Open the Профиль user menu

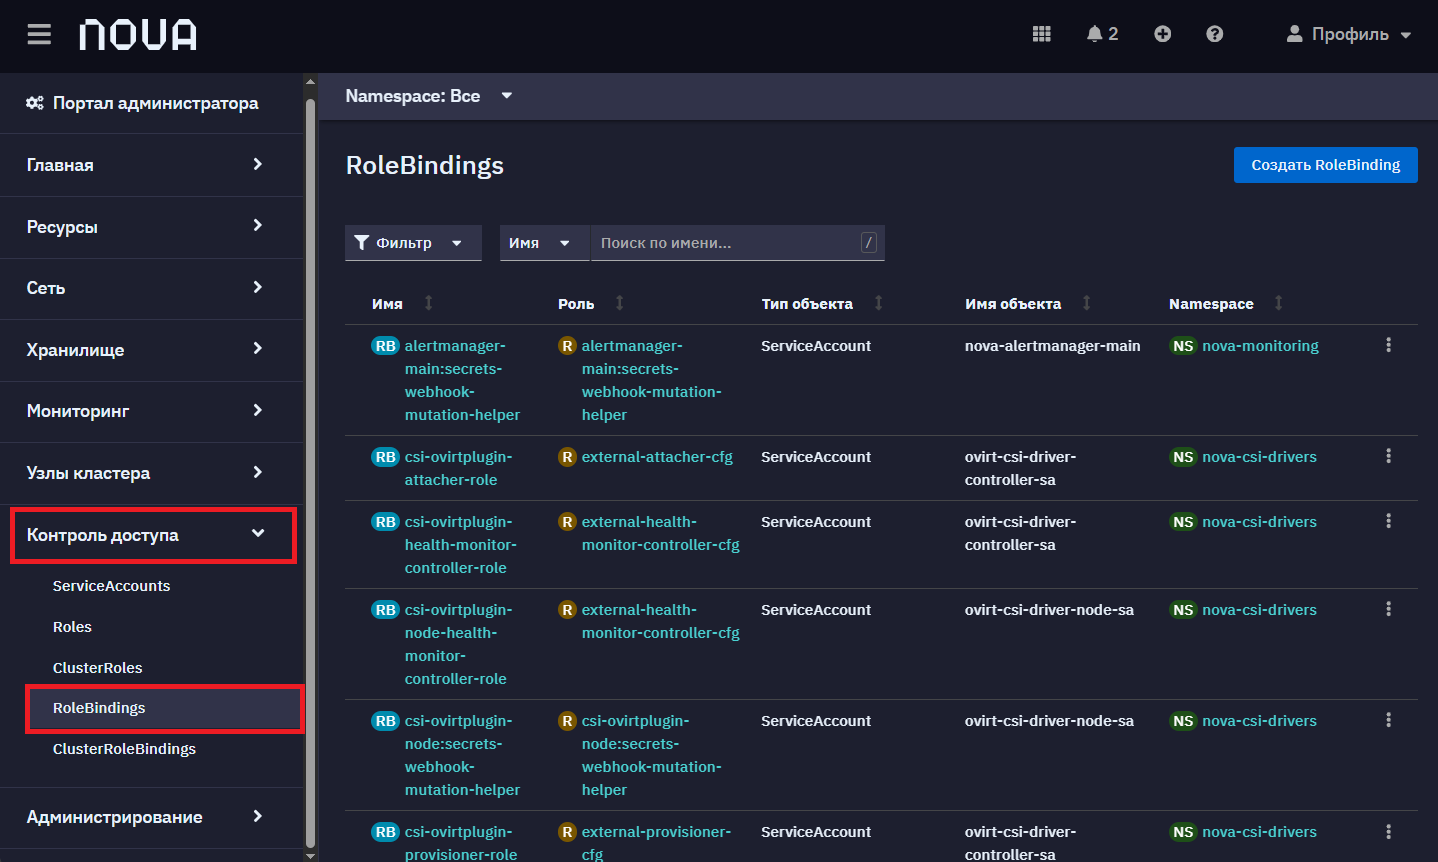click(1349, 34)
